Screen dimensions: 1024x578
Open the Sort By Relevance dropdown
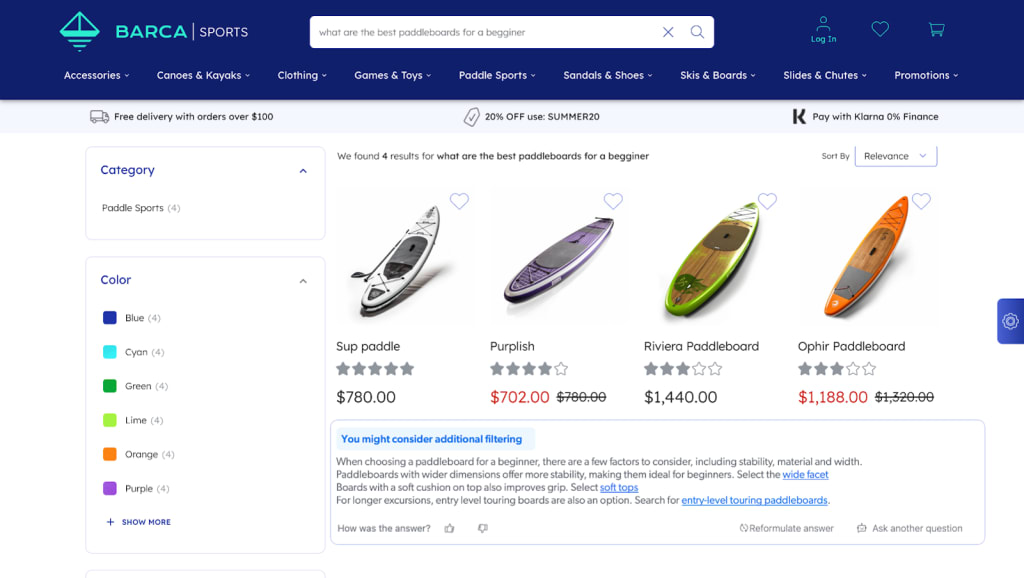pyautogui.click(x=896, y=156)
